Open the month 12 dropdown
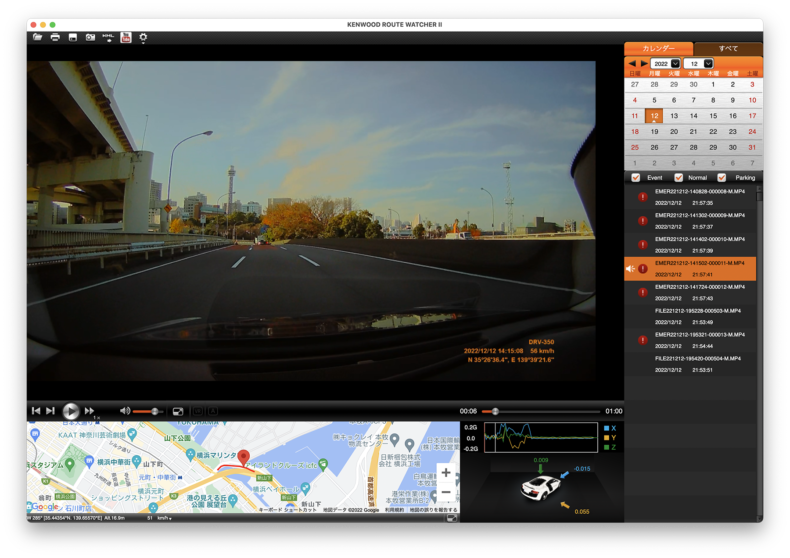The image size is (790, 558). [x=700, y=63]
